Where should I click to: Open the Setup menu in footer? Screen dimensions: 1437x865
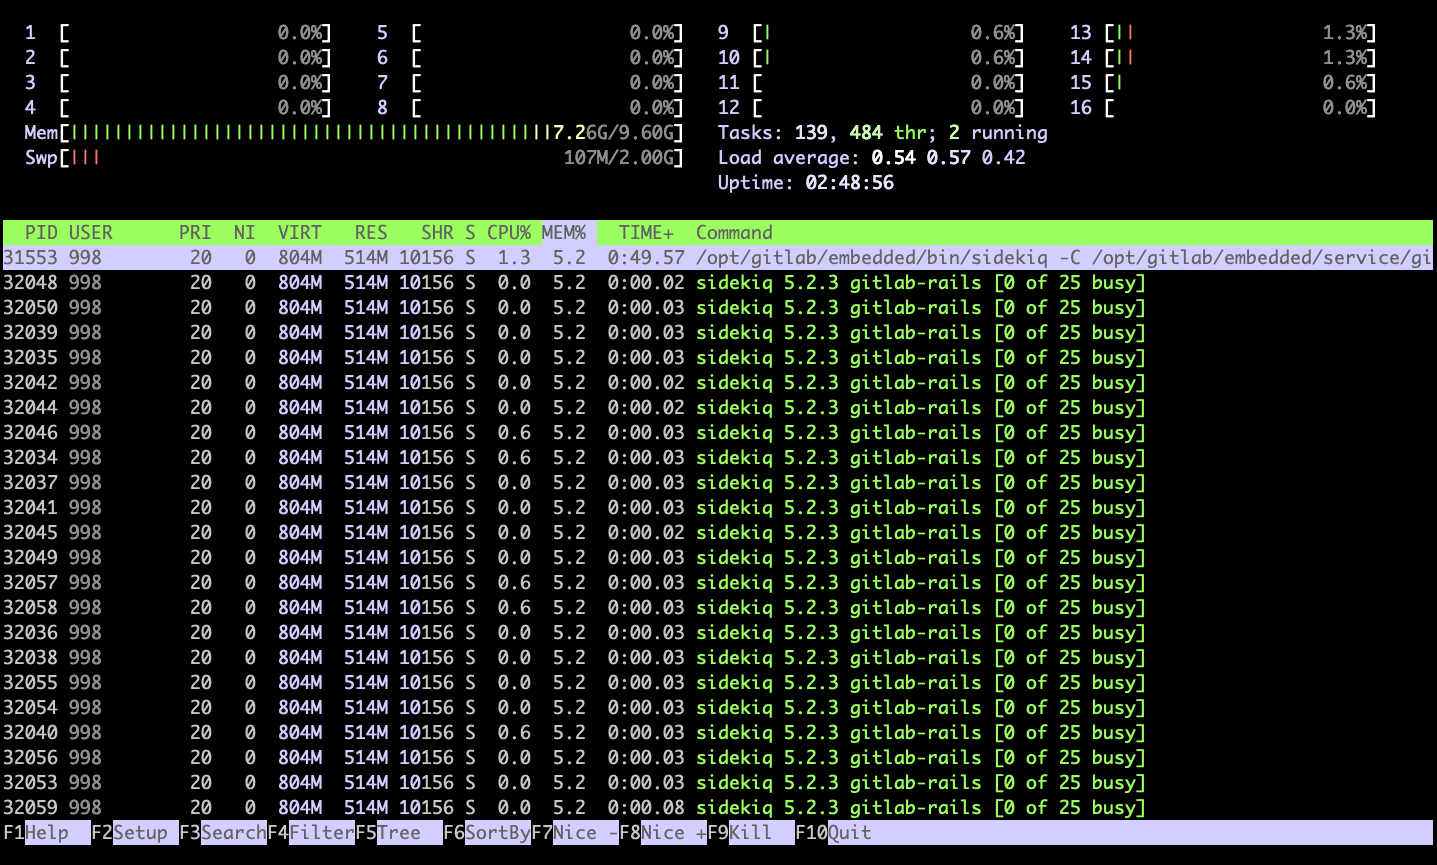coord(140,832)
